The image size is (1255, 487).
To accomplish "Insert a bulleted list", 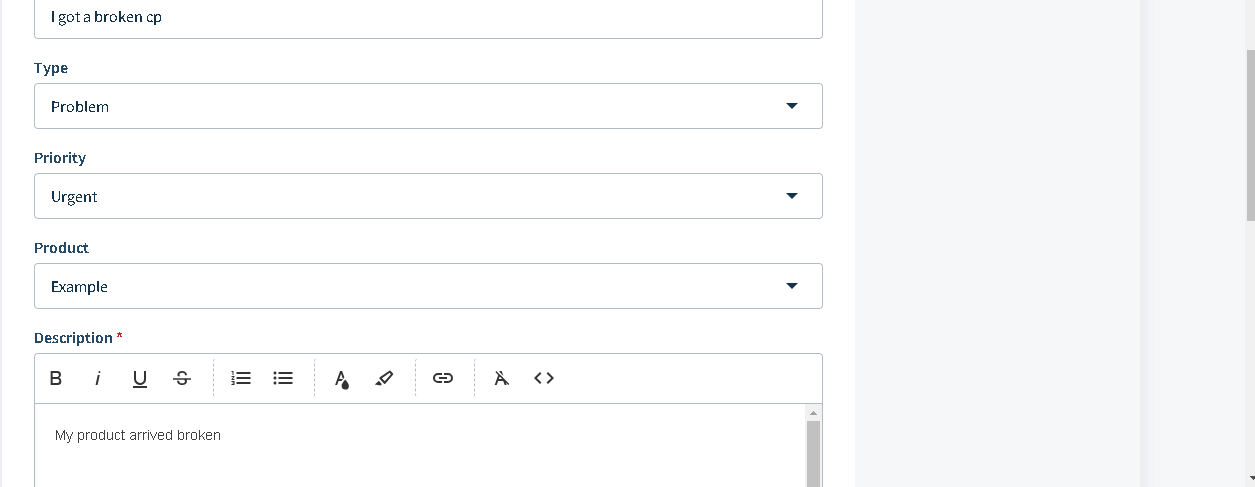I will coord(283,378).
